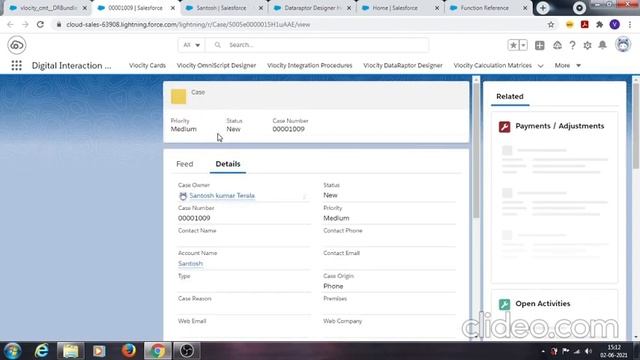Expand Vlocity Calculation Matrices chevron
640x360 pixels.
(540, 66)
